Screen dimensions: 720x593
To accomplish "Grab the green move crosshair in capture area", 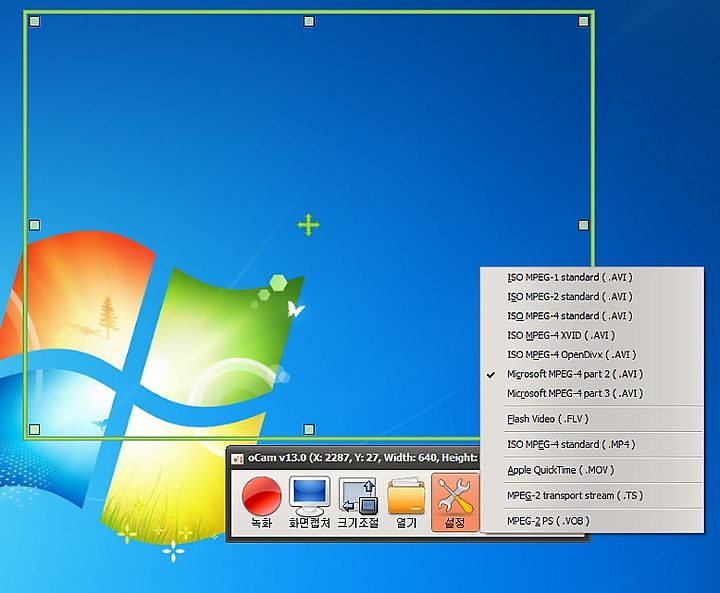I will (309, 225).
